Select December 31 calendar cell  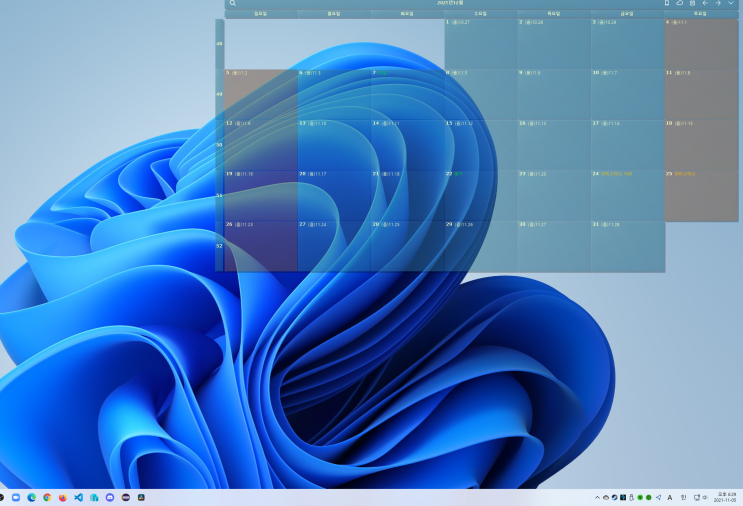pos(627,246)
